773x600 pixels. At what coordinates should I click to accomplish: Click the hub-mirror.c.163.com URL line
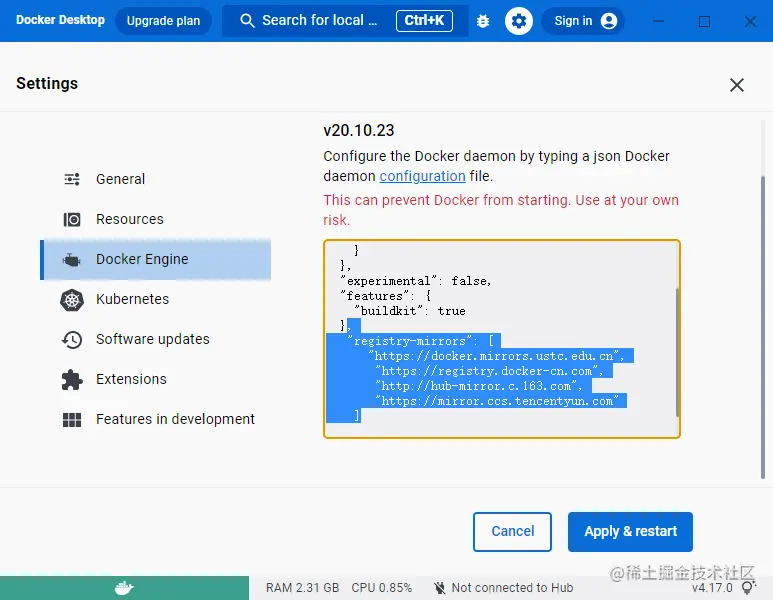[x=479, y=386]
